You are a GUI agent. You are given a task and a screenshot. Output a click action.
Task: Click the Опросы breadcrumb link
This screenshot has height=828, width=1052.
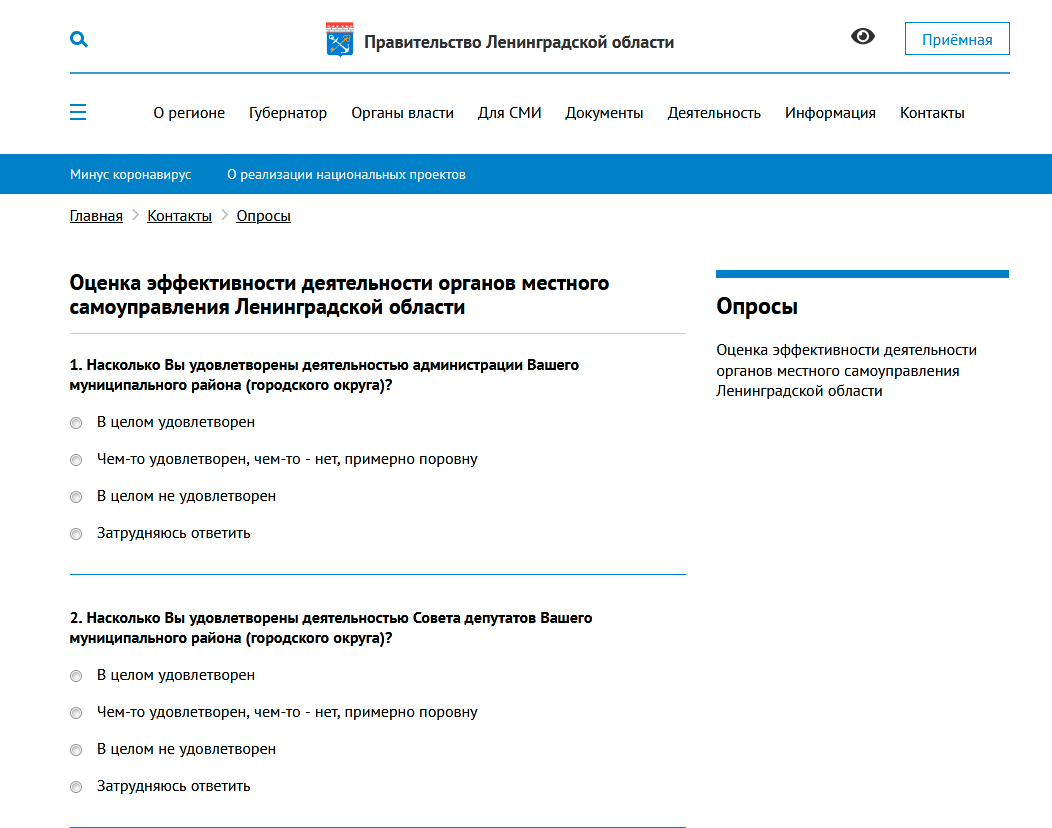click(x=263, y=216)
